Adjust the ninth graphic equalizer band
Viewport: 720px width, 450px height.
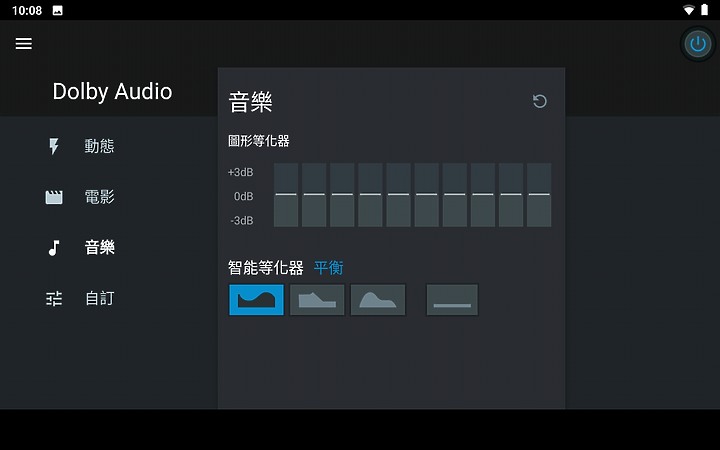[511, 195]
